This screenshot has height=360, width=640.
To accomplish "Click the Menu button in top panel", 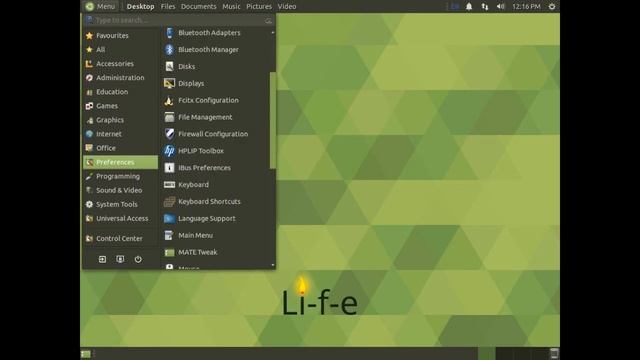I will pos(100,7).
